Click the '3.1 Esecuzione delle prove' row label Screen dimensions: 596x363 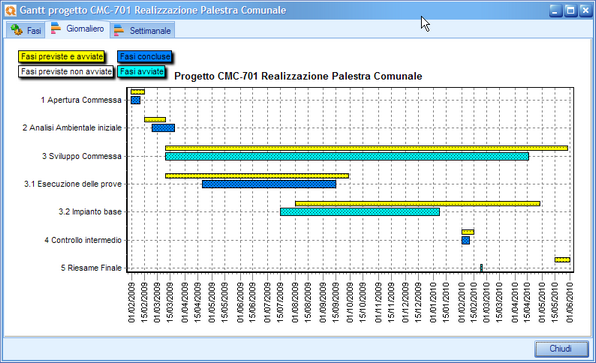click(x=73, y=184)
